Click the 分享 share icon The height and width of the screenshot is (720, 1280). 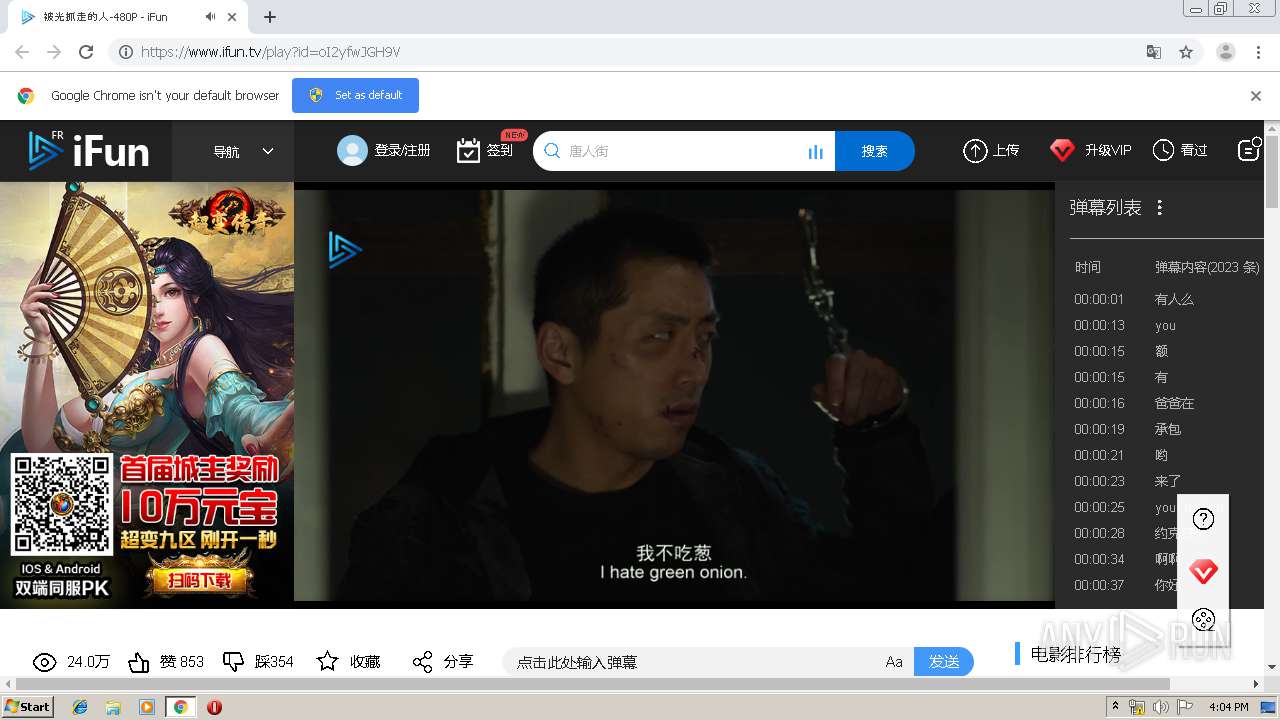422,662
